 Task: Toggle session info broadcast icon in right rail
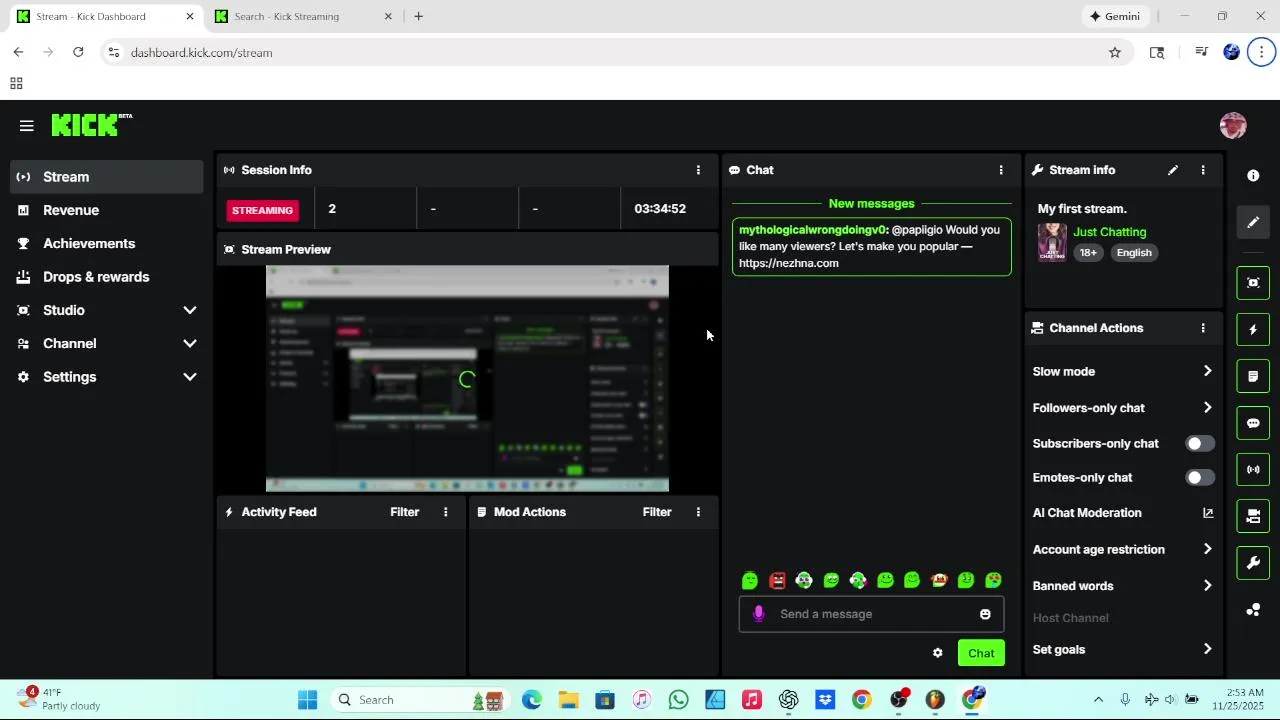pyautogui.click(x=1253, y=469)
